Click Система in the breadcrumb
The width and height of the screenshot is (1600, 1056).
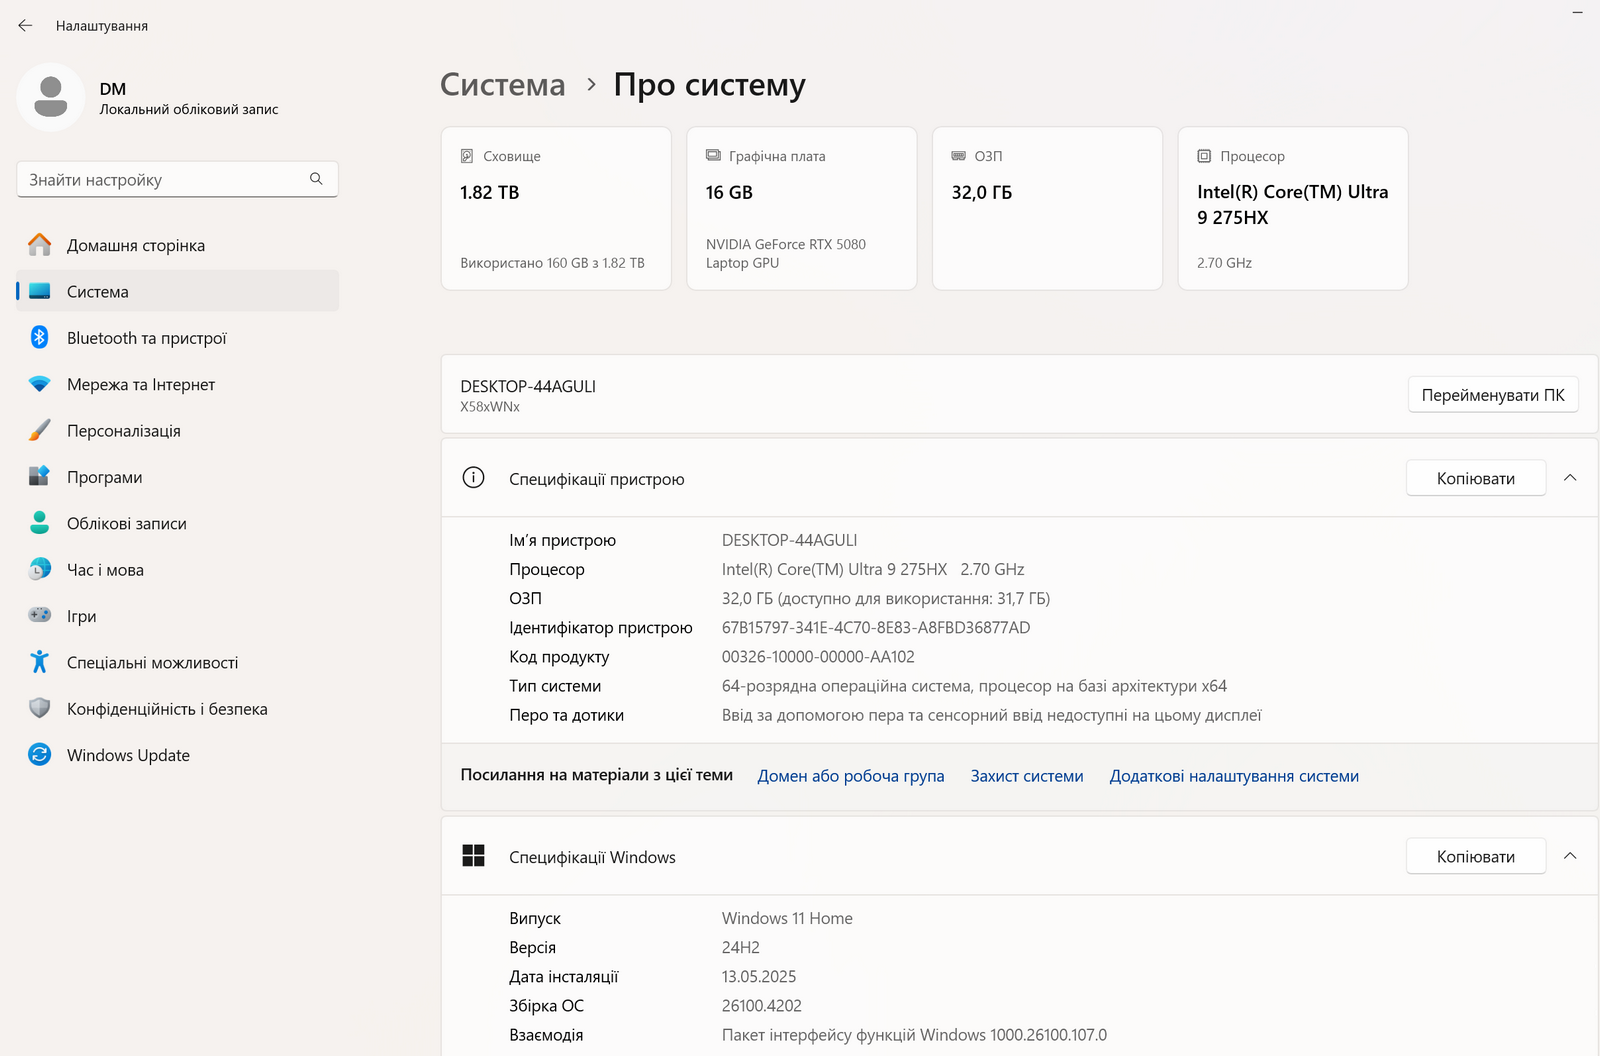[503, 85]
